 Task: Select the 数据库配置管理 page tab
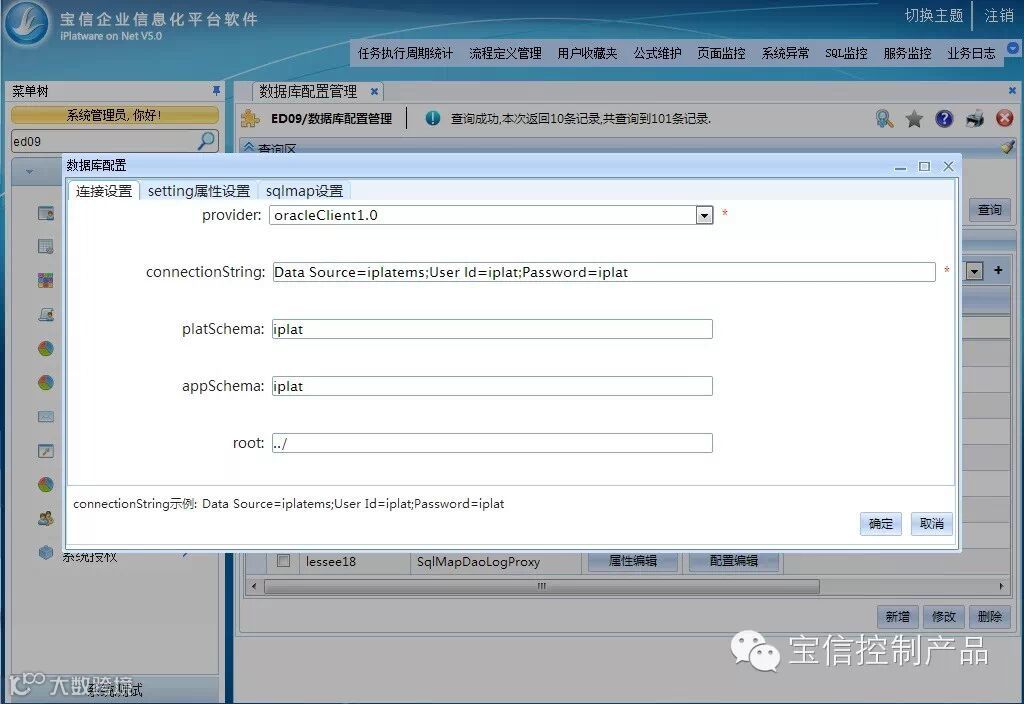click(x=308, y=91)
